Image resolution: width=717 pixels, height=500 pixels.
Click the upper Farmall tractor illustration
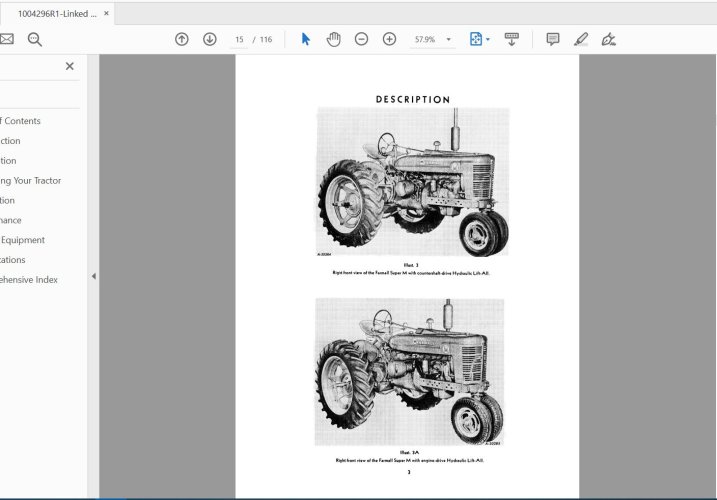(412, 182)
